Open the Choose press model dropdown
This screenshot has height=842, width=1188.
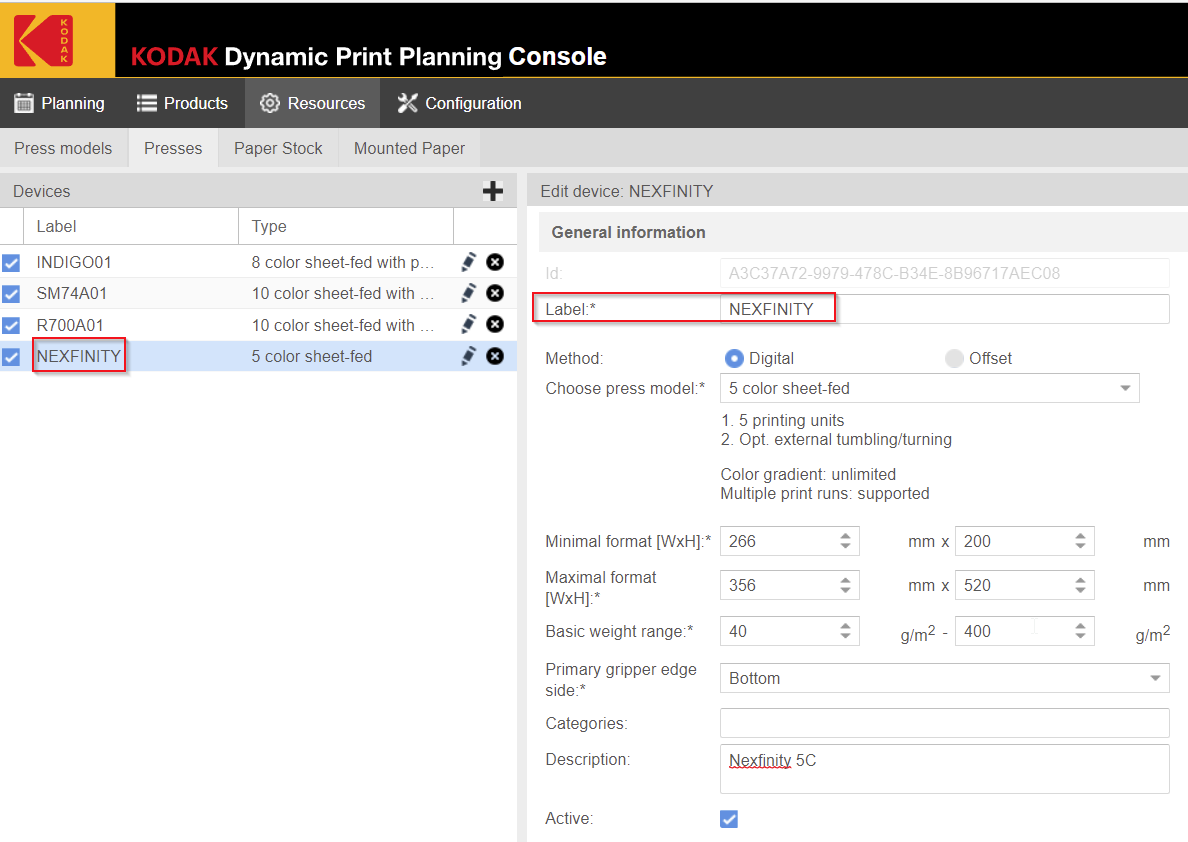point(929,388)
